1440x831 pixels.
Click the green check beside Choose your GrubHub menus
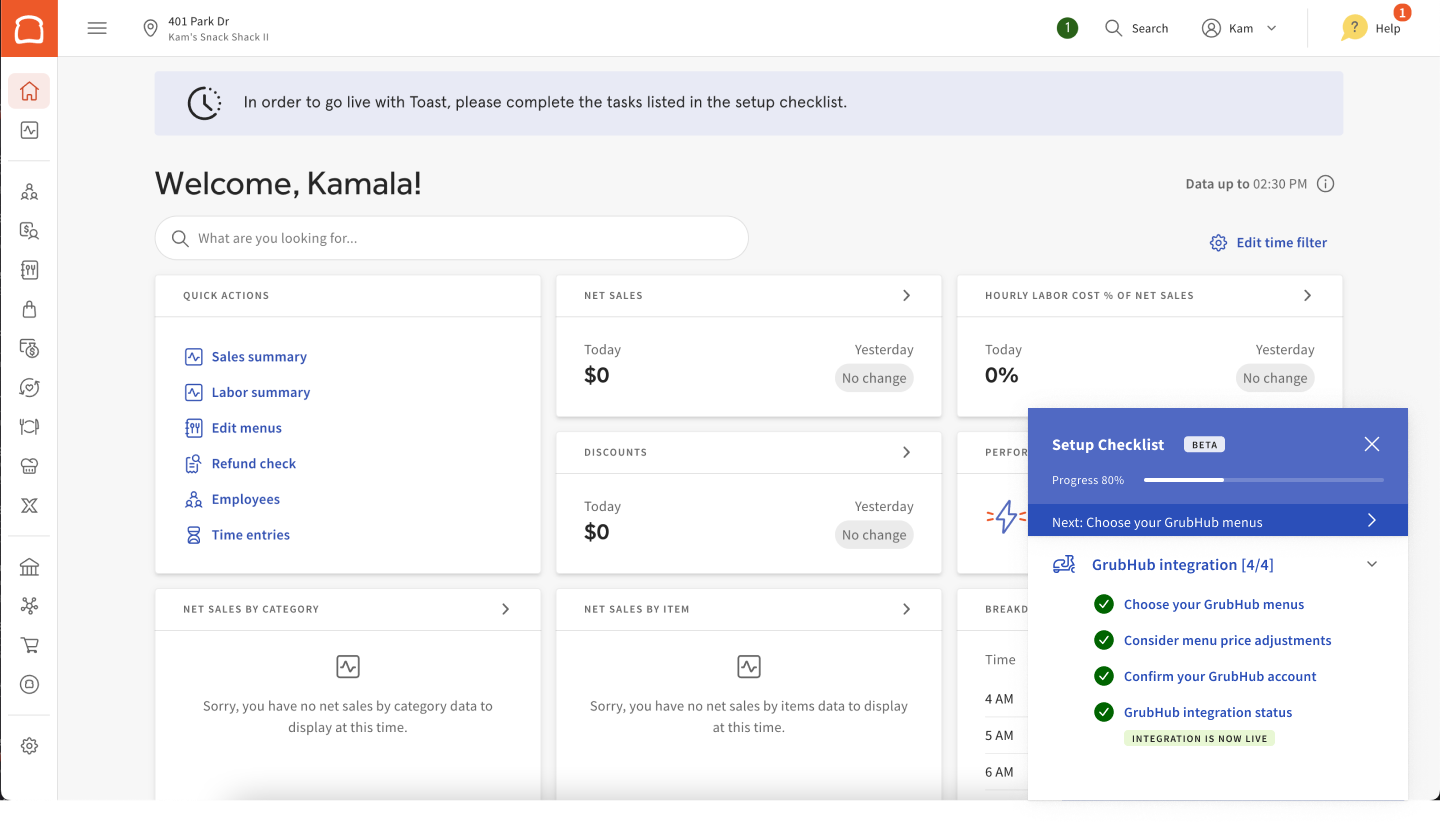click(x=1104, y=604)
